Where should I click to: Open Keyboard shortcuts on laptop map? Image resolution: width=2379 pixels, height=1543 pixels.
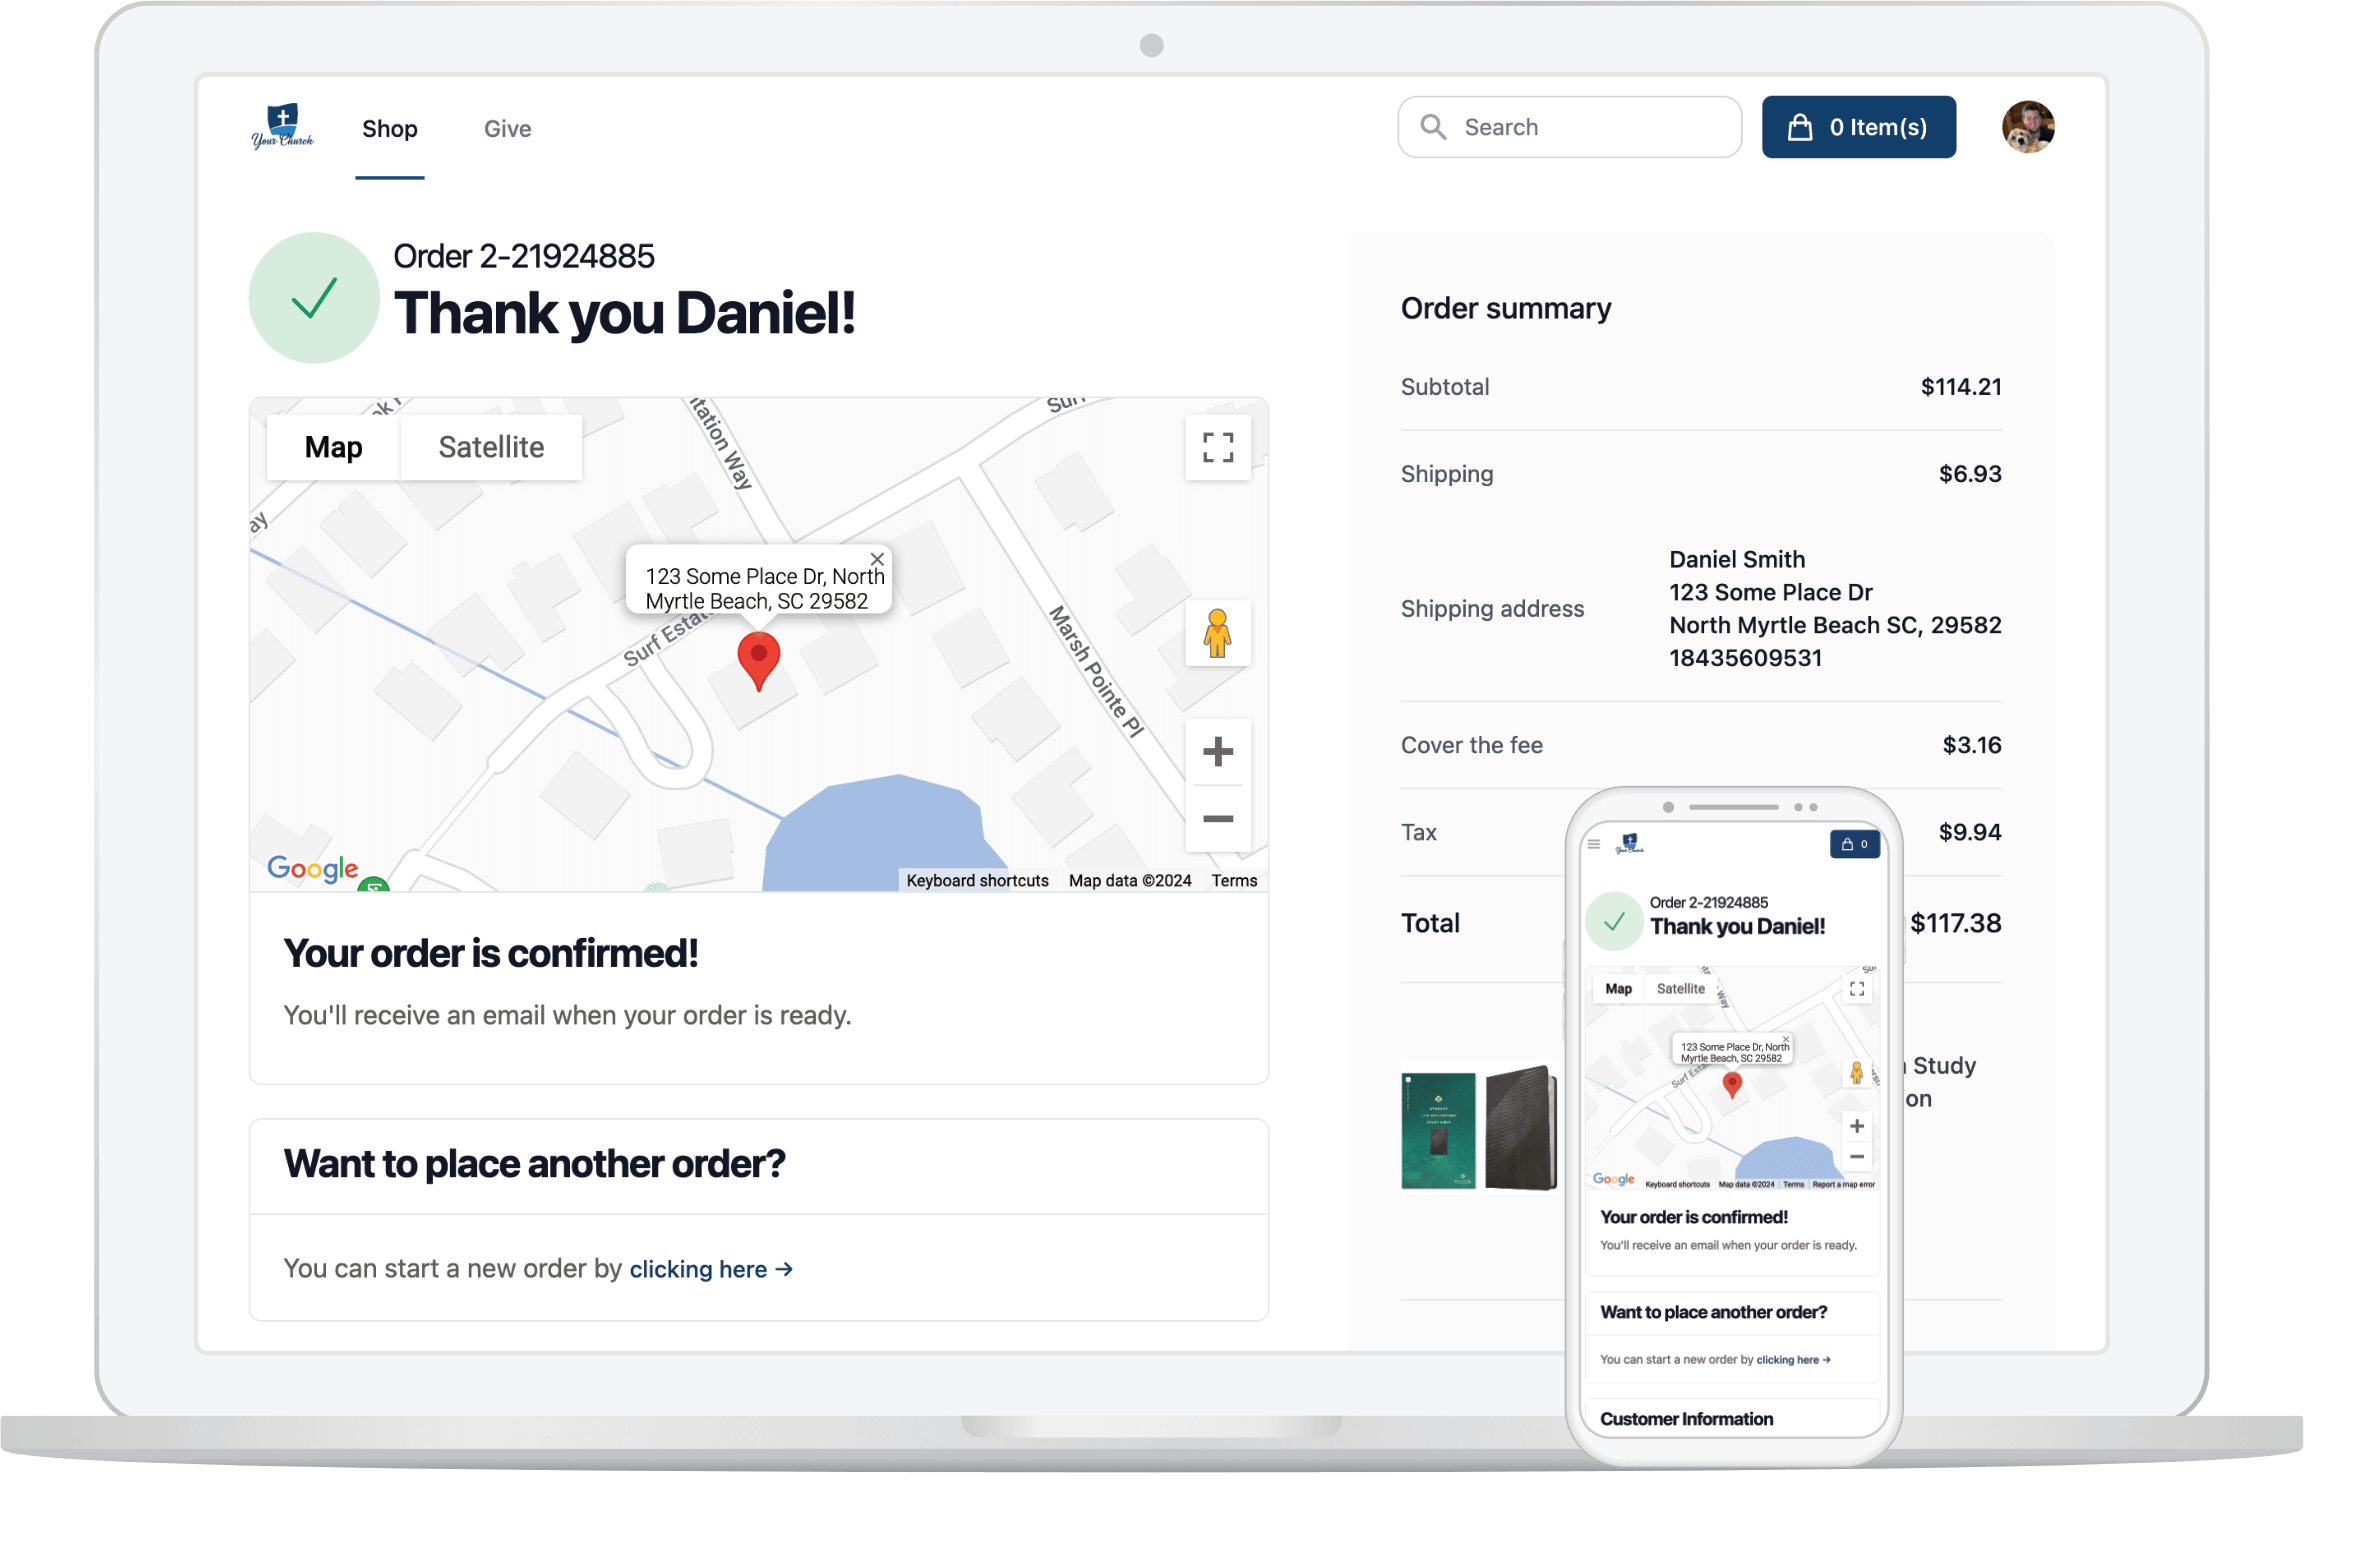pyautogui.click(x=977, y=881)
